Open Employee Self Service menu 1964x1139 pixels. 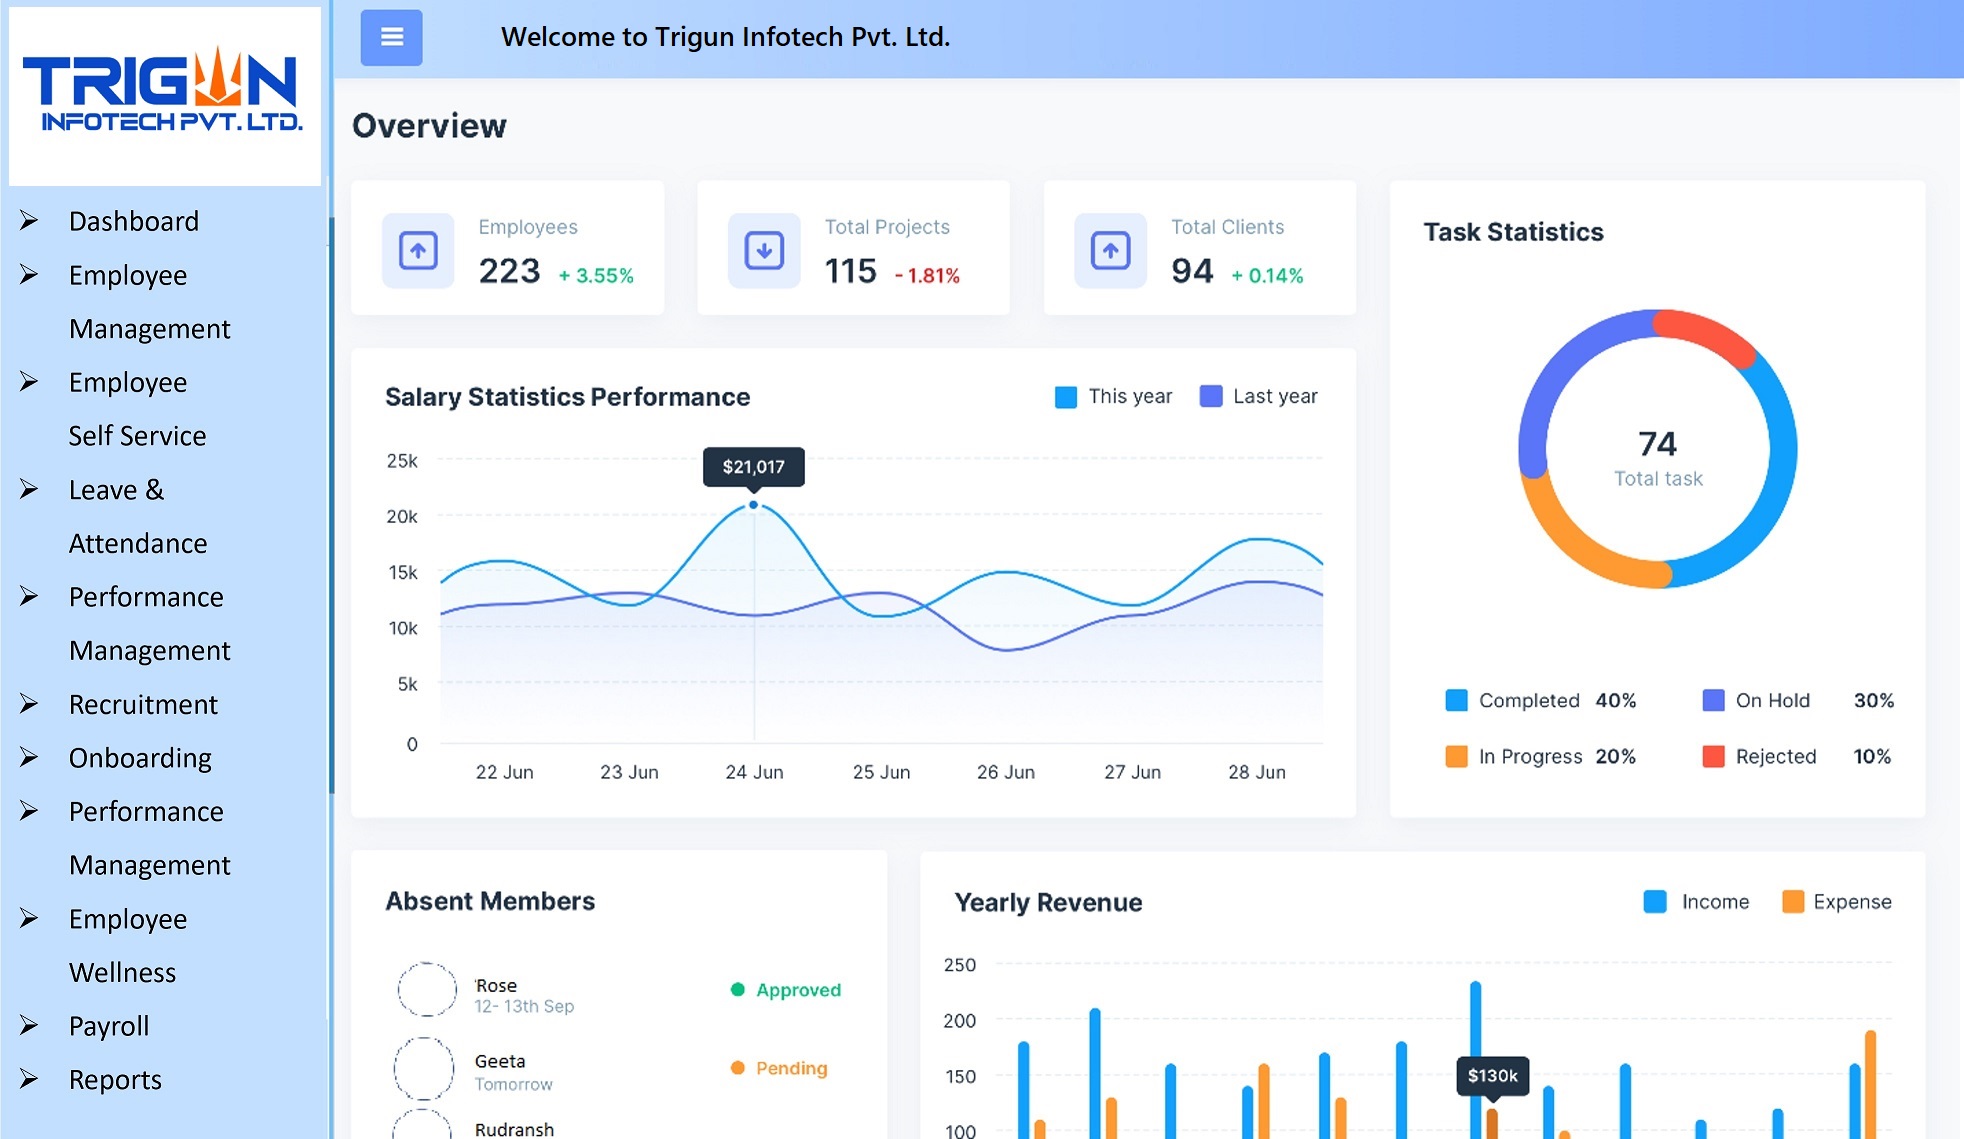(137, 409)
